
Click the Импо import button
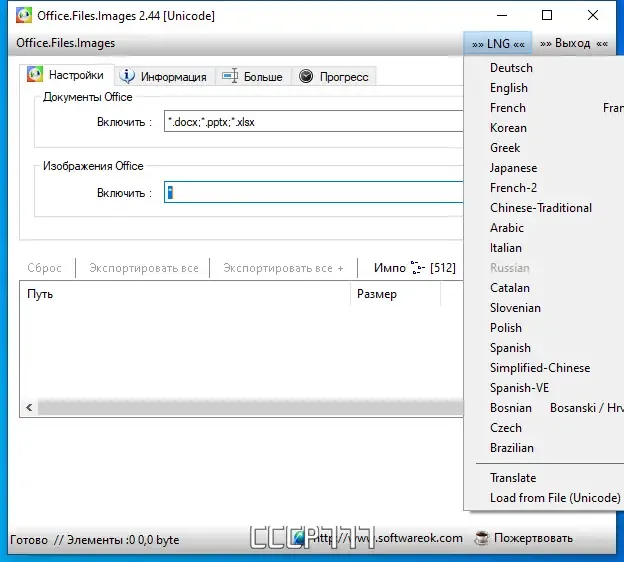[x=414, y=268]
